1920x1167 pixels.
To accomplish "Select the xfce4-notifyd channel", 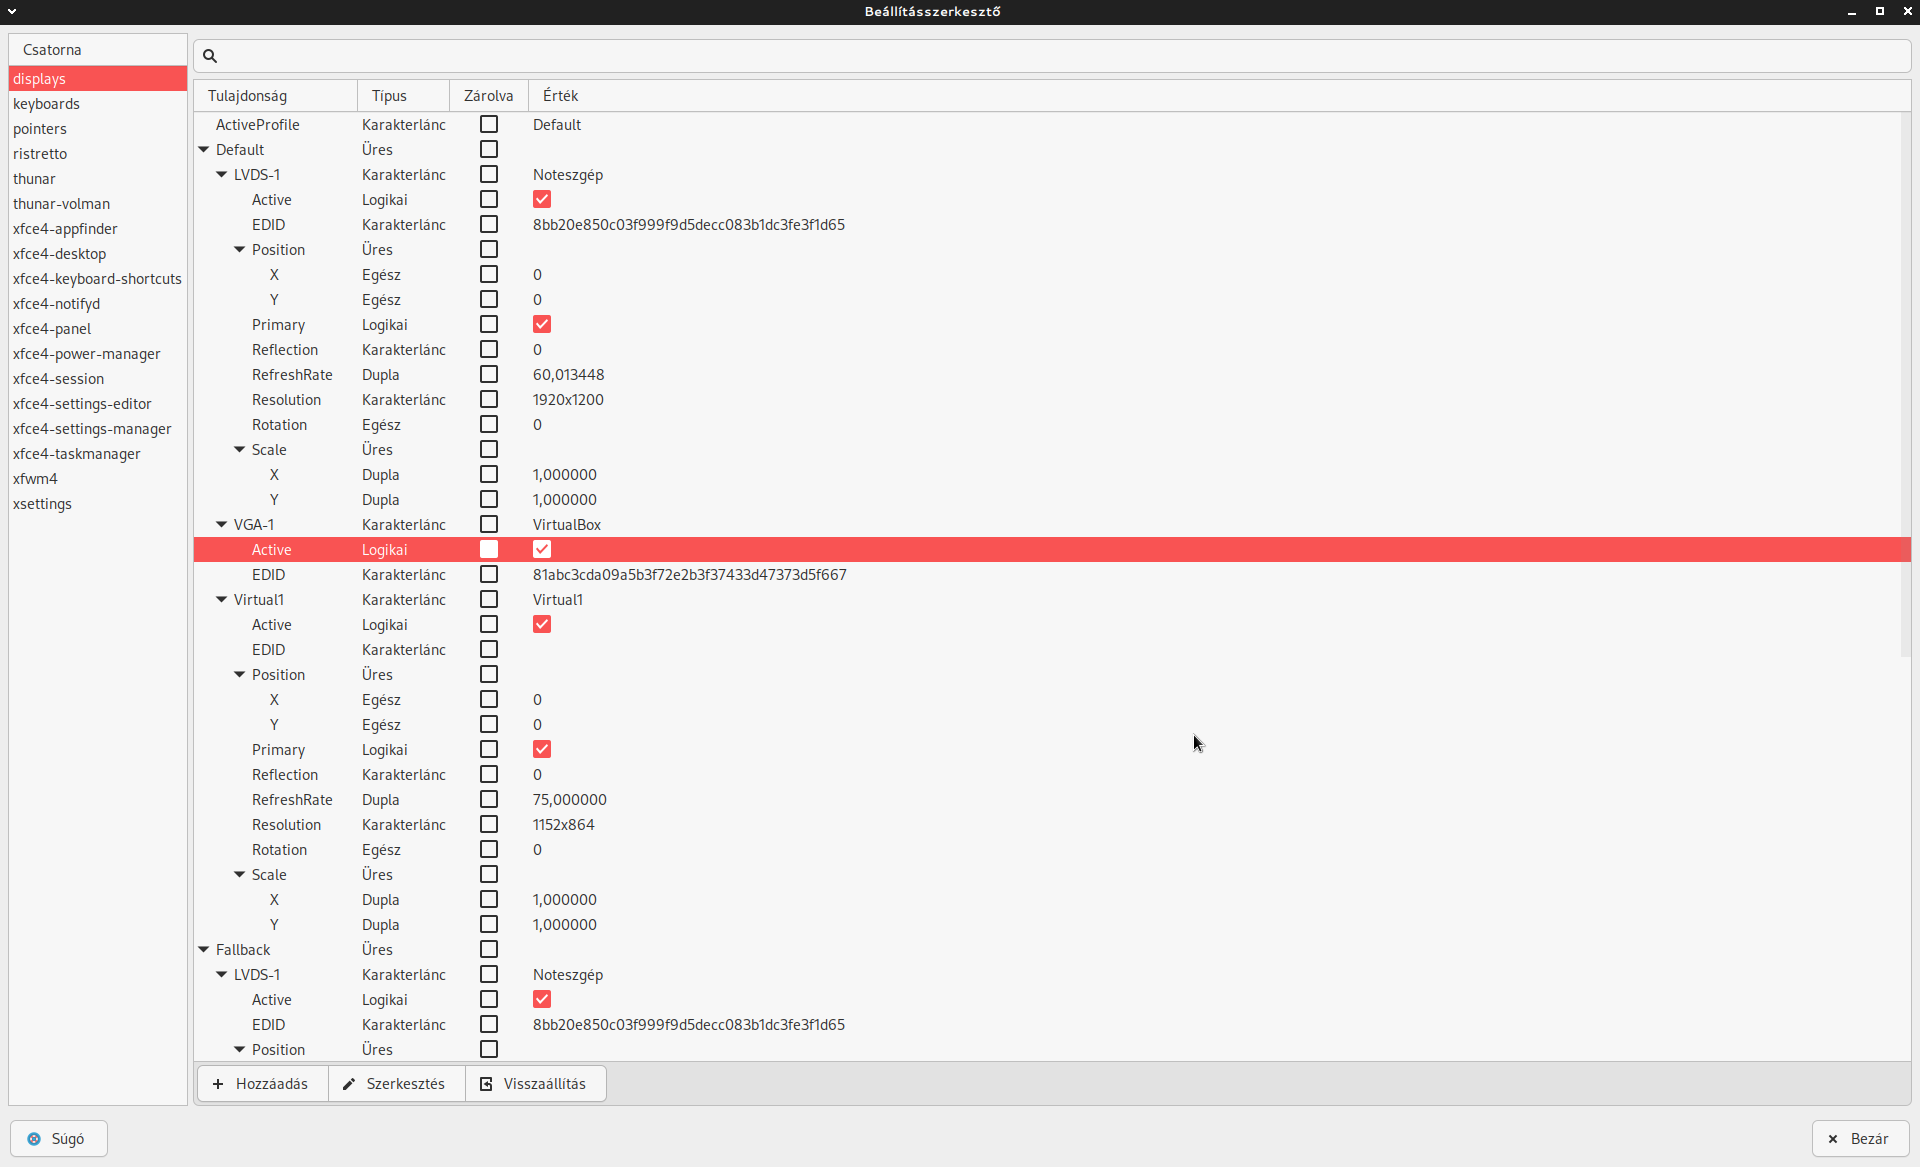I will click(98, 304).
